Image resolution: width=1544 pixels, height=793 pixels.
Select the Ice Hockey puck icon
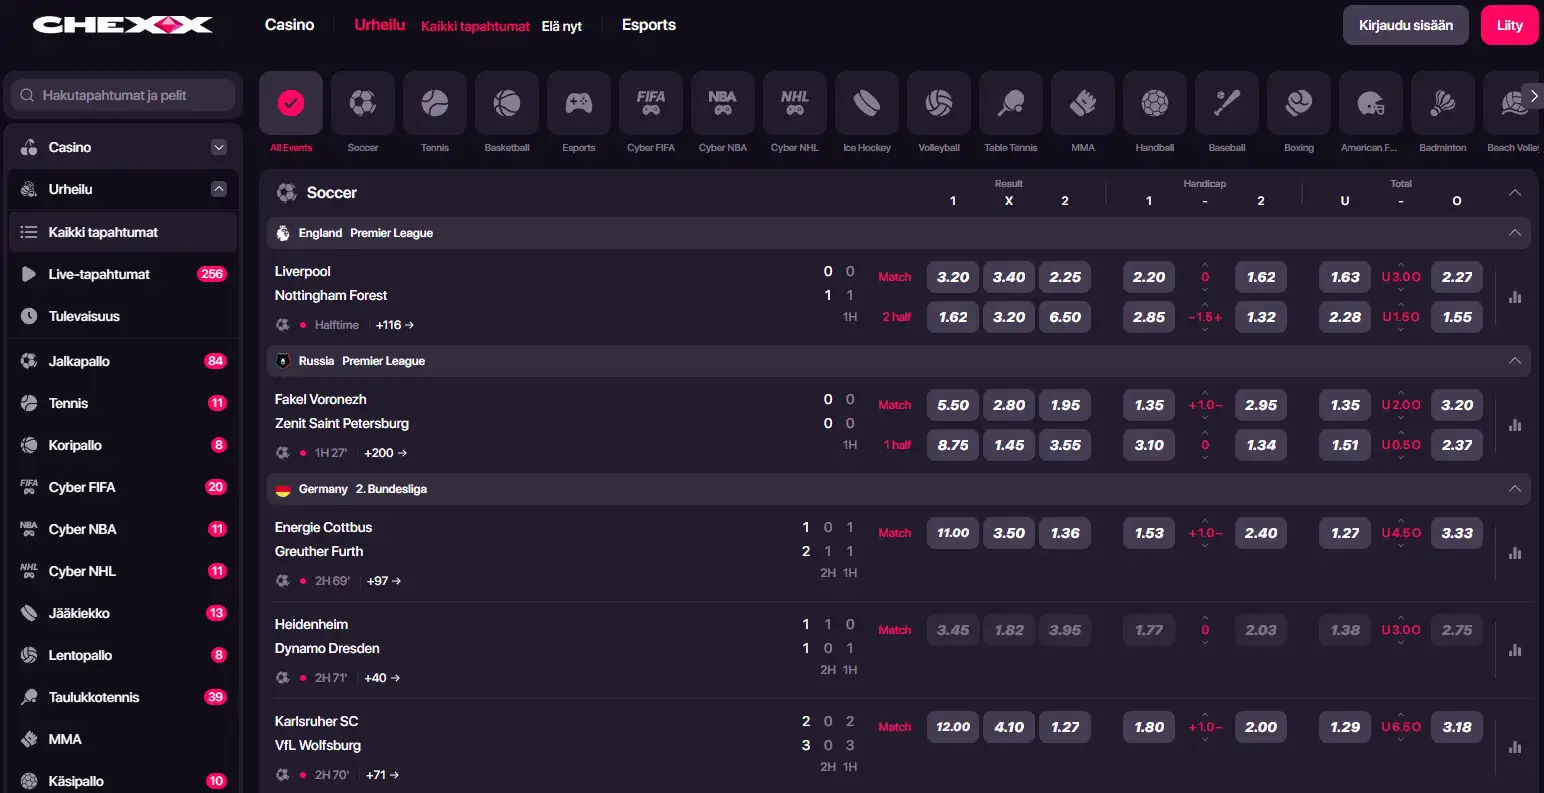point(867,103)
